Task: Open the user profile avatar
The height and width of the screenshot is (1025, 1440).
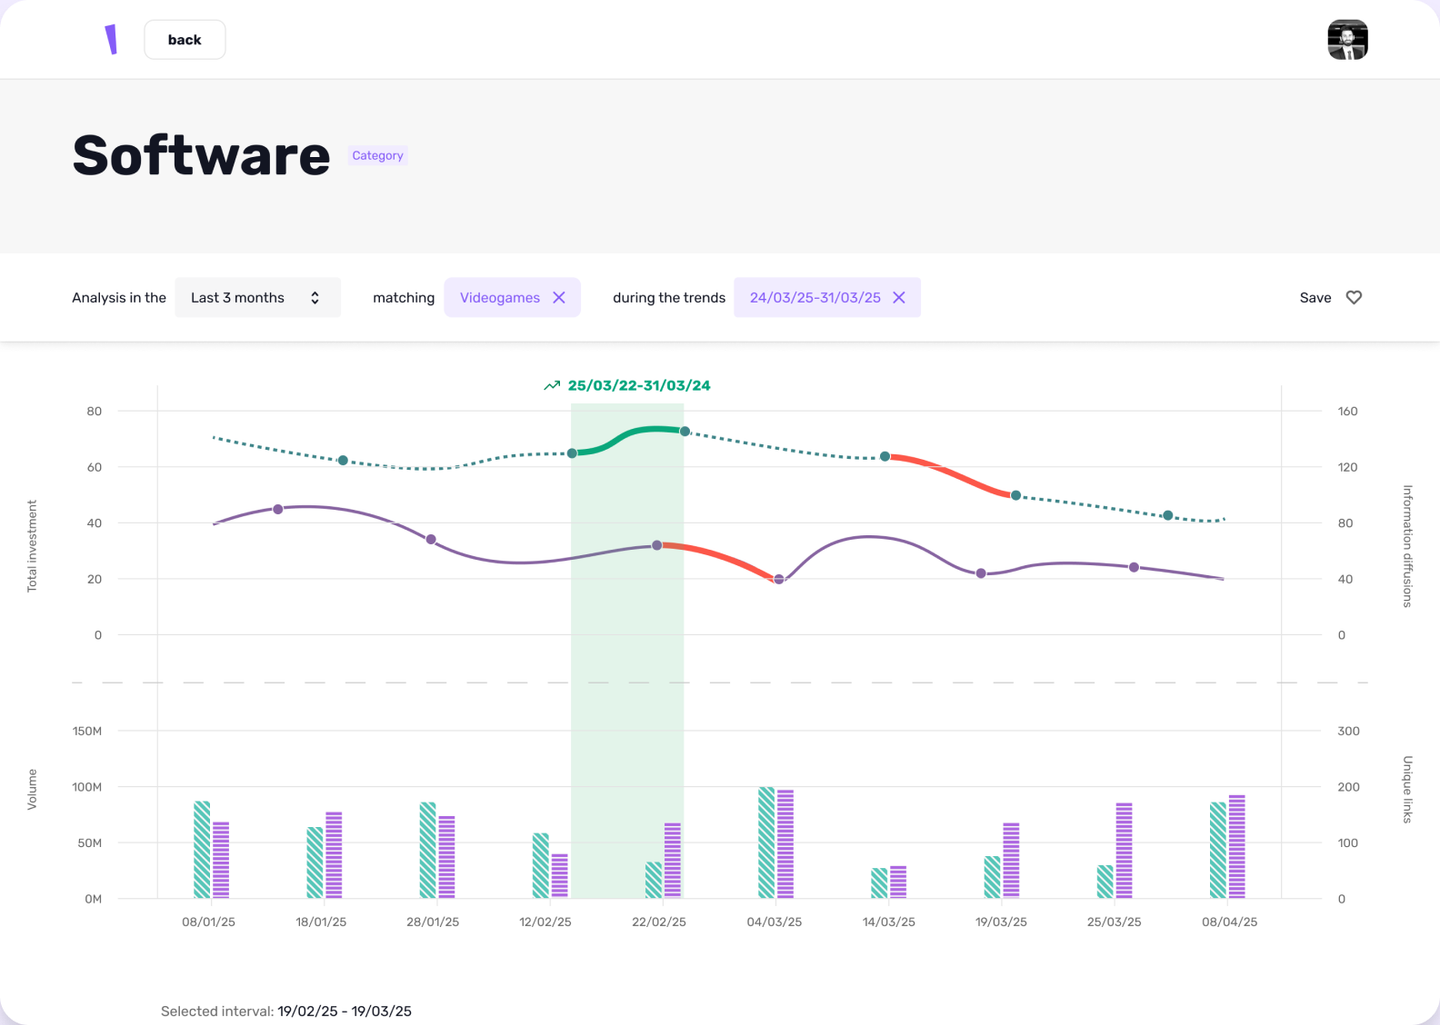Action: 1347,40
